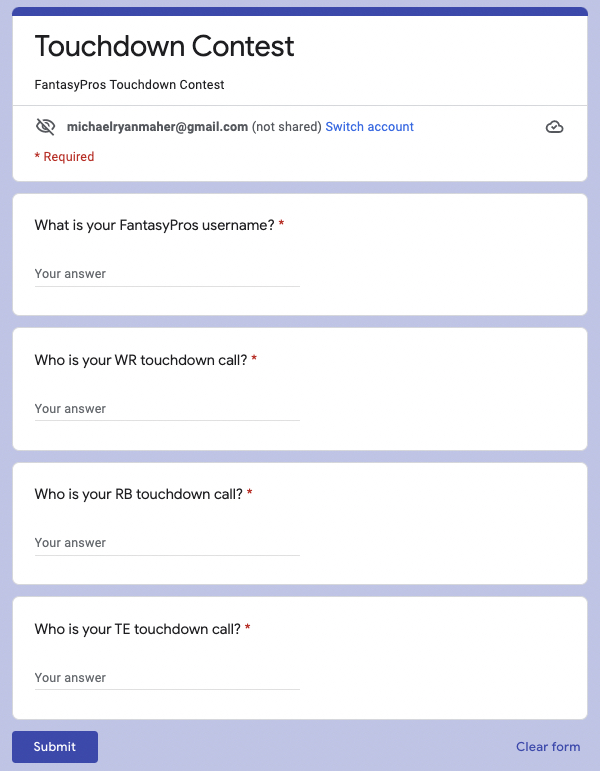This screenshot has height=771, width=600.
Task: Click the cloud draft-saved icon
Action: (555, 127)
